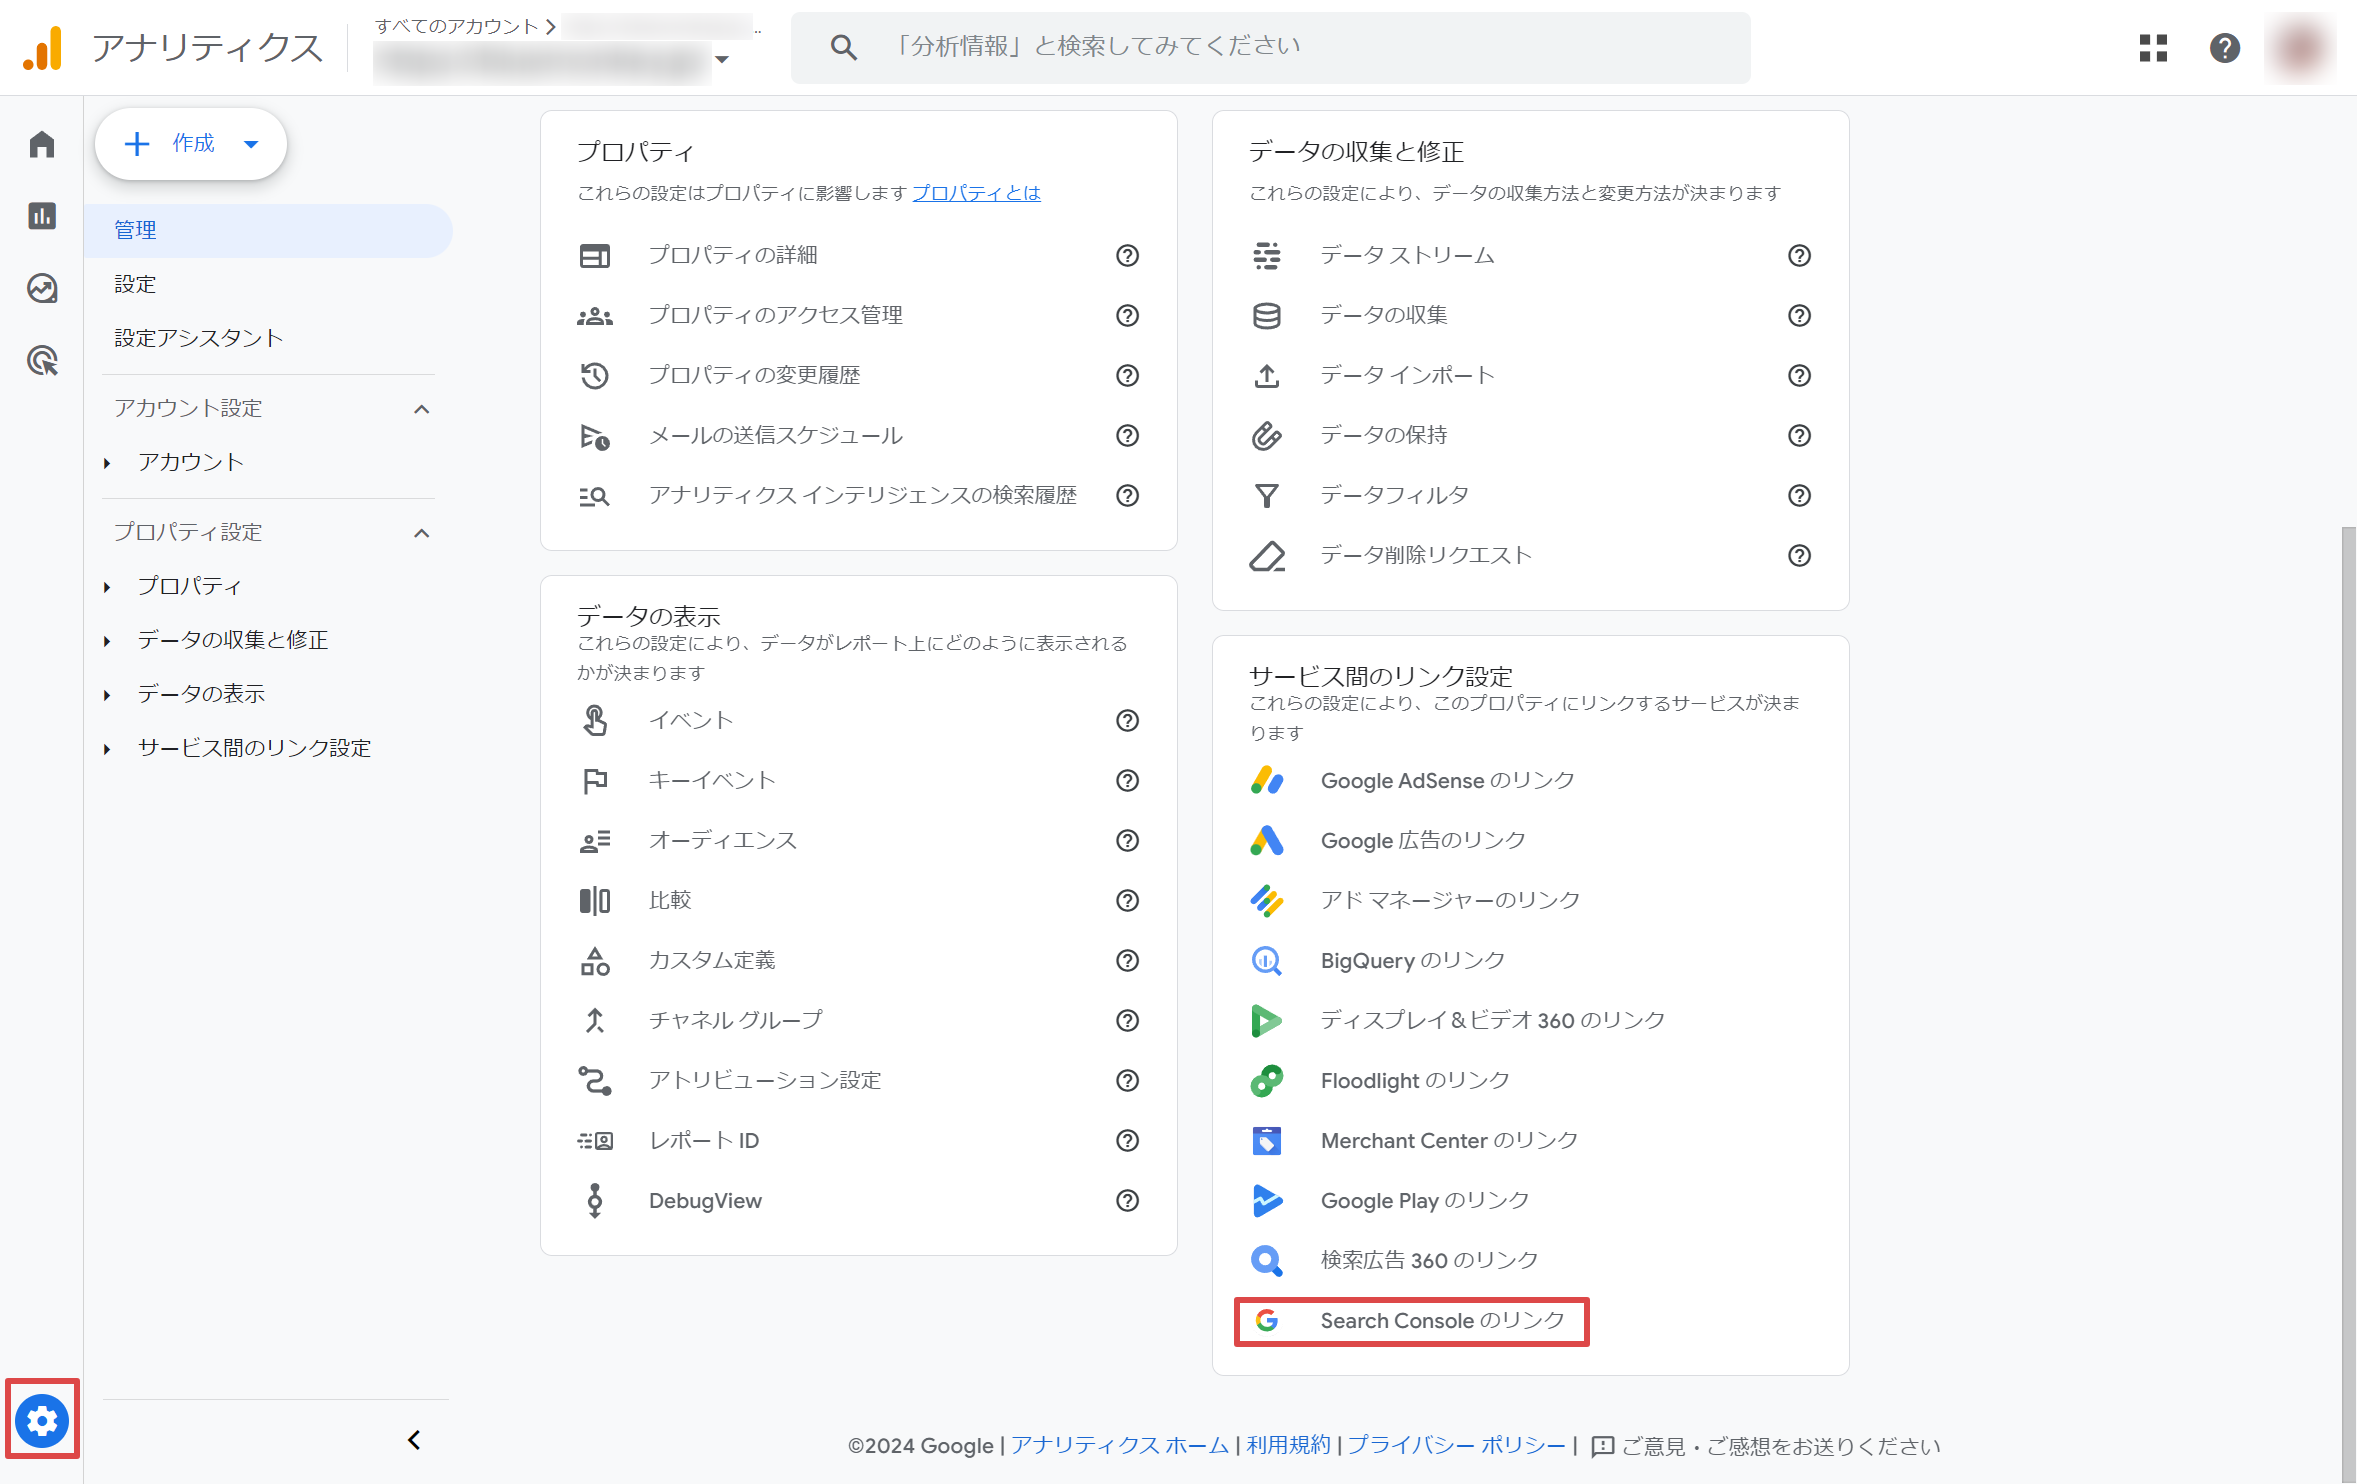
Task: Click the Google Ads link icon
Action: pos(1267,840)
